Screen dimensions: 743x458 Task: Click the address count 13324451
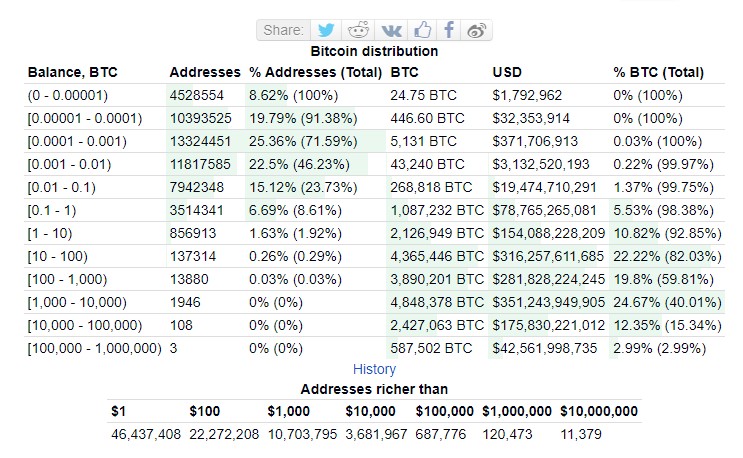(200, 142)
